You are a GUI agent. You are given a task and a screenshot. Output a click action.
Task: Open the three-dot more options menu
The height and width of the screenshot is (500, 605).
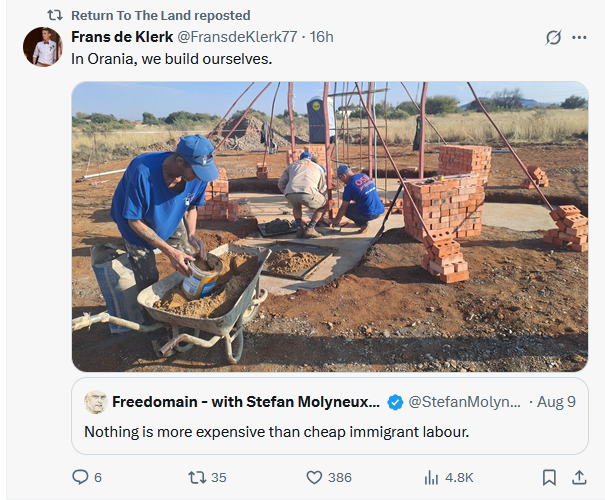click(x=579, y=37)
